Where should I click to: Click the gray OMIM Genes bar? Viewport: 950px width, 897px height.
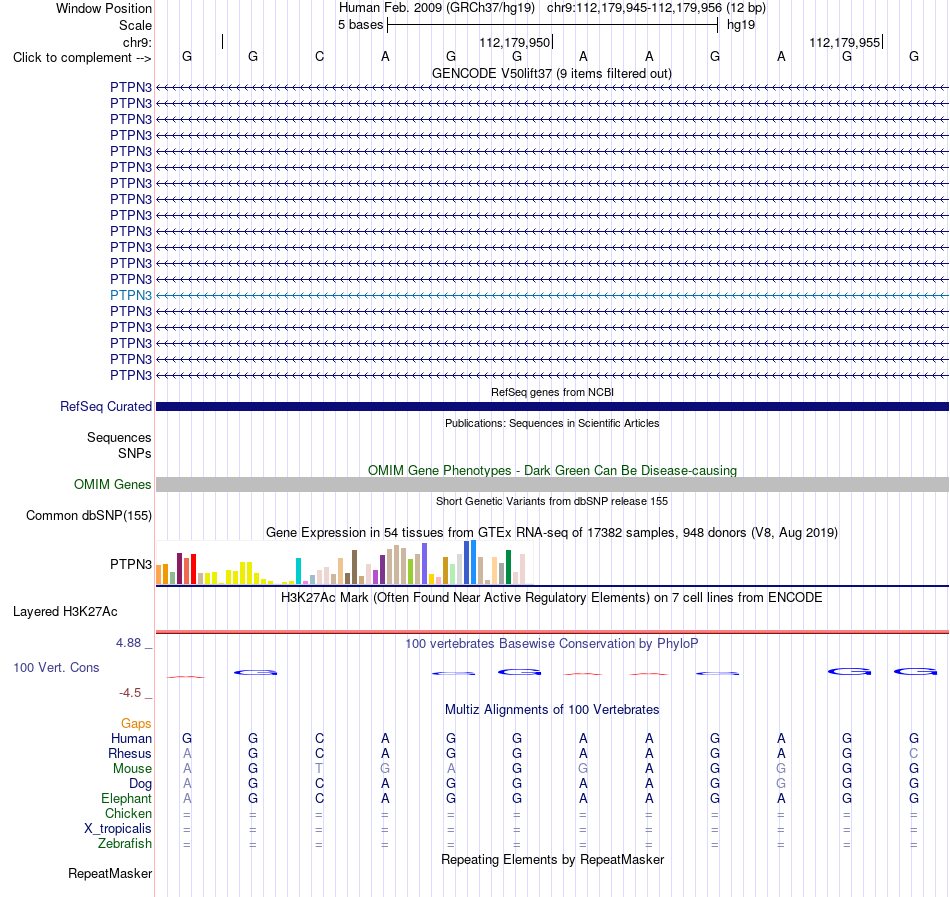click(x=552, y=485)
